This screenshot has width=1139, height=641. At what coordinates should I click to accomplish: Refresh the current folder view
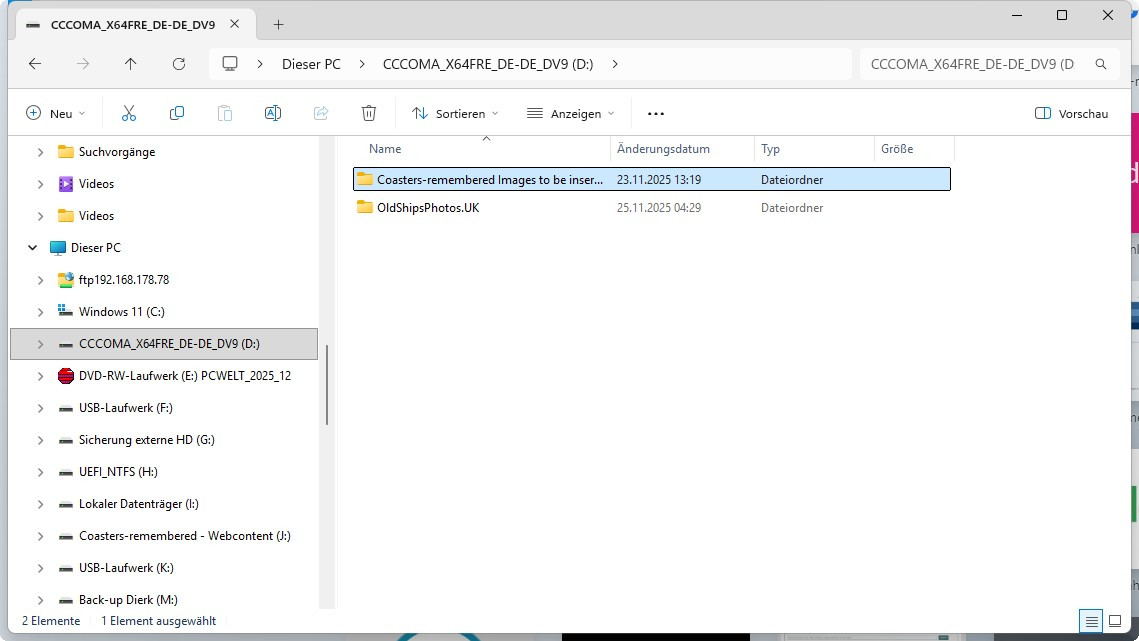[179, 64]
